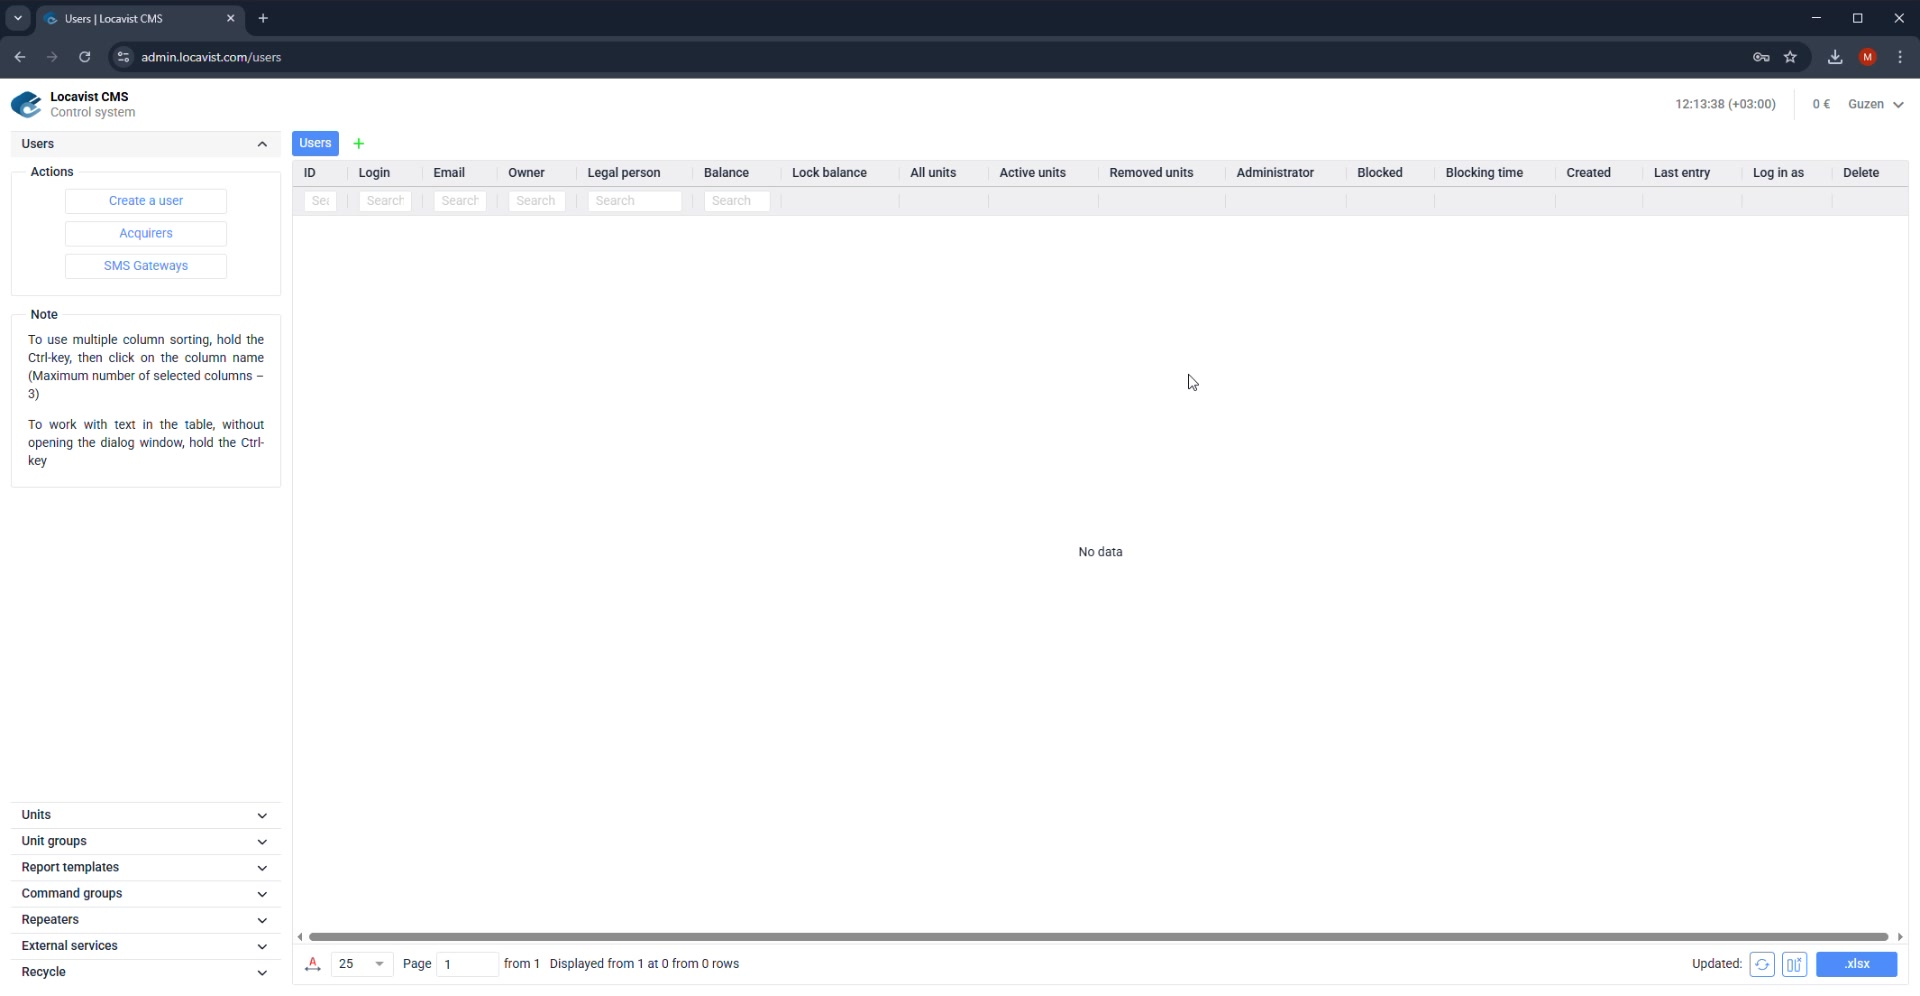1920x996 pixels.
Task: Expand the Command groups section
Action: pos(146,894)
